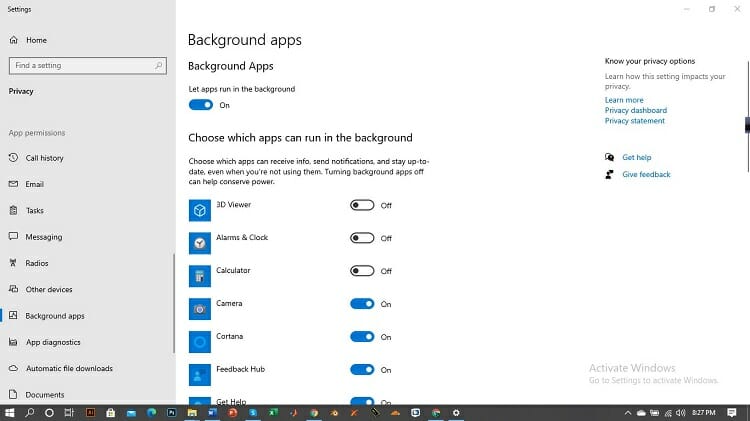Disable Cortana background toggle
Viewport: 750px width, 421px height.
[x=362, y=337]
